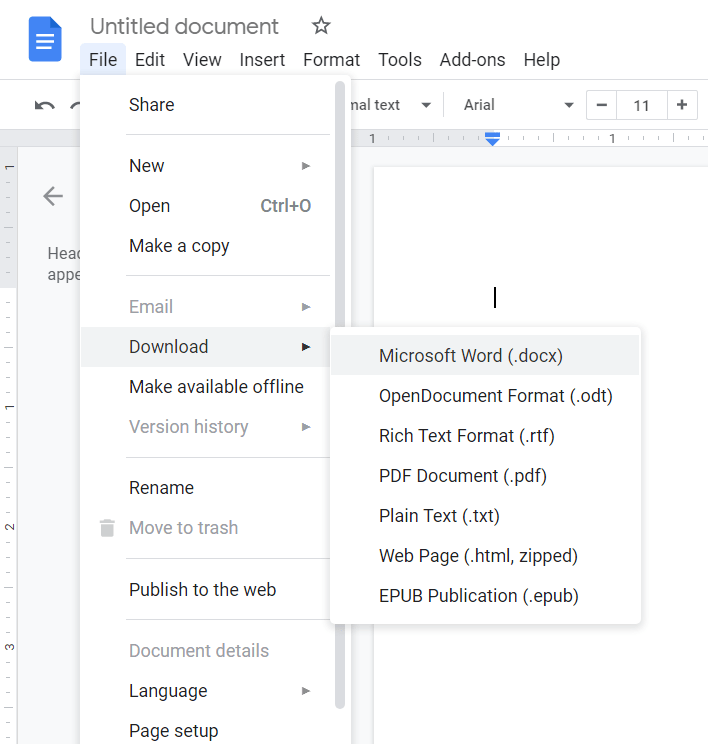Download as Plain Text (.txt)
The image size is (708, 744).
(x=485, y=515)
